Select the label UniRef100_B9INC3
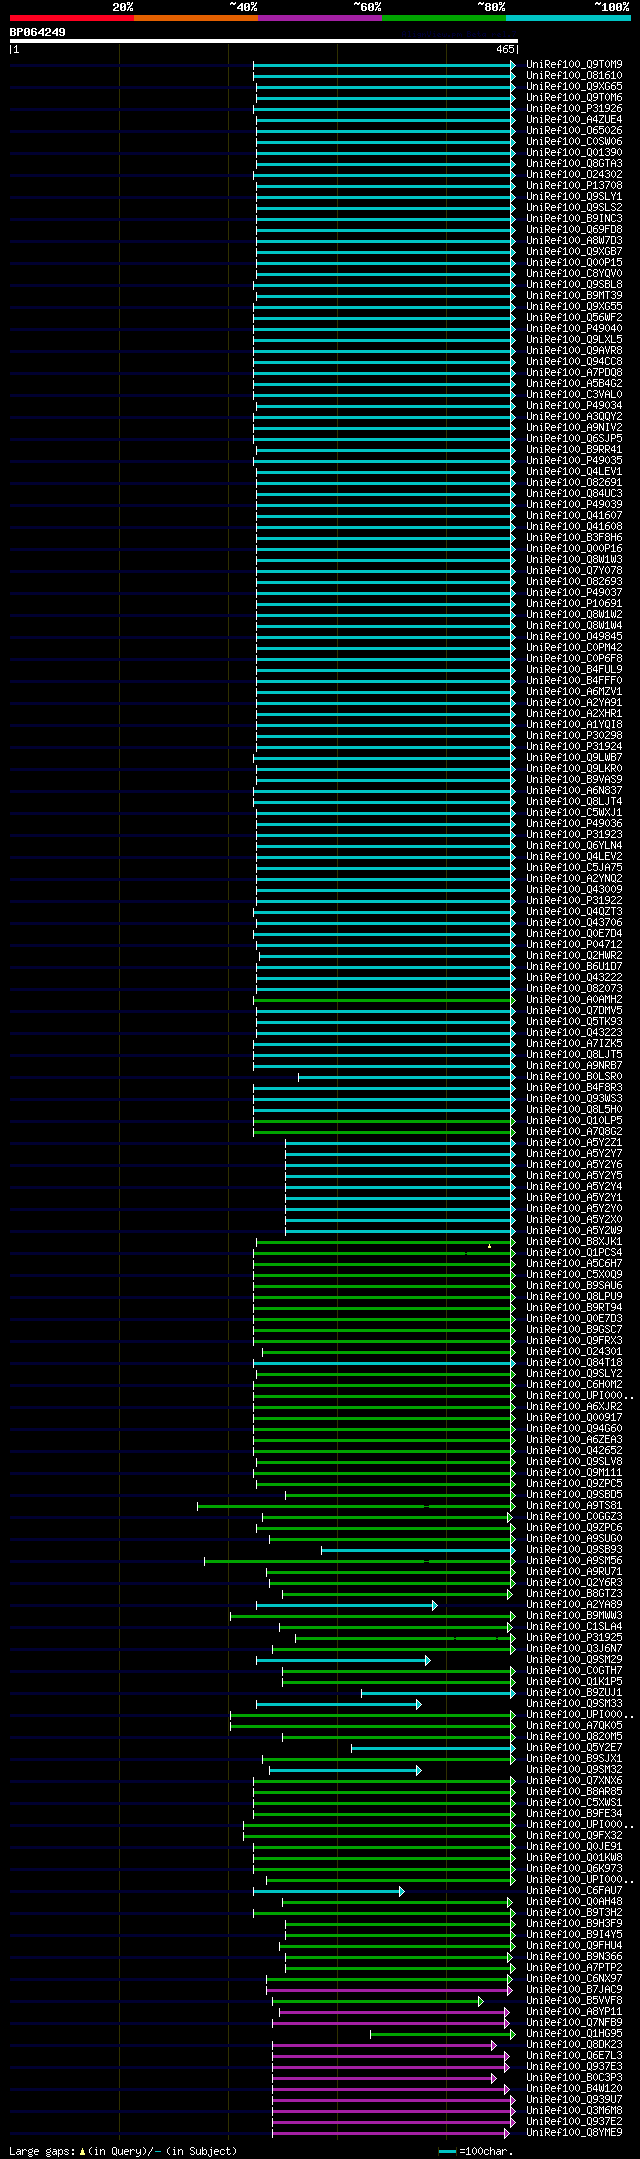This screenshot has height=2159, width=640. click(574, 218)
